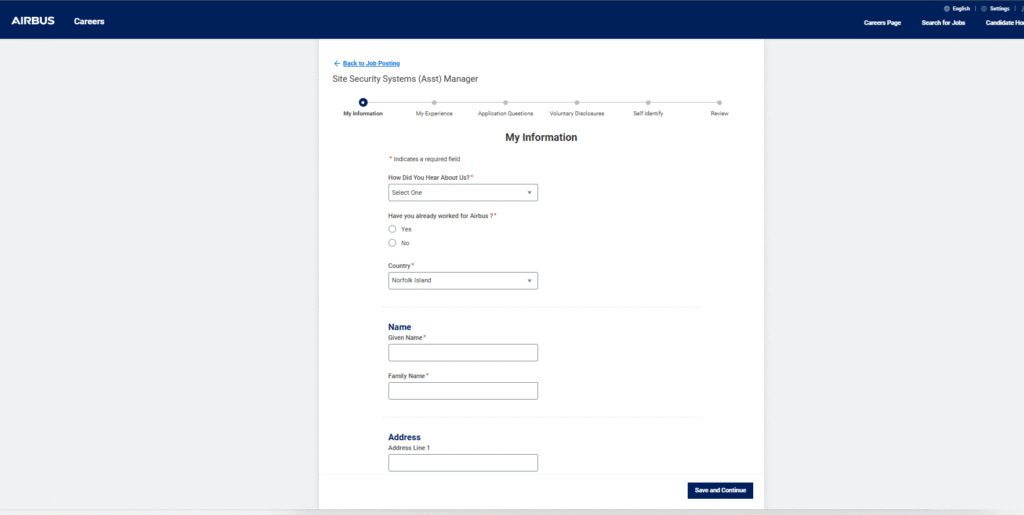The height and width of the screenshot is (515, 1024).
Task: Open the Back to Job Posting link
Action: (x=371, y=63)
